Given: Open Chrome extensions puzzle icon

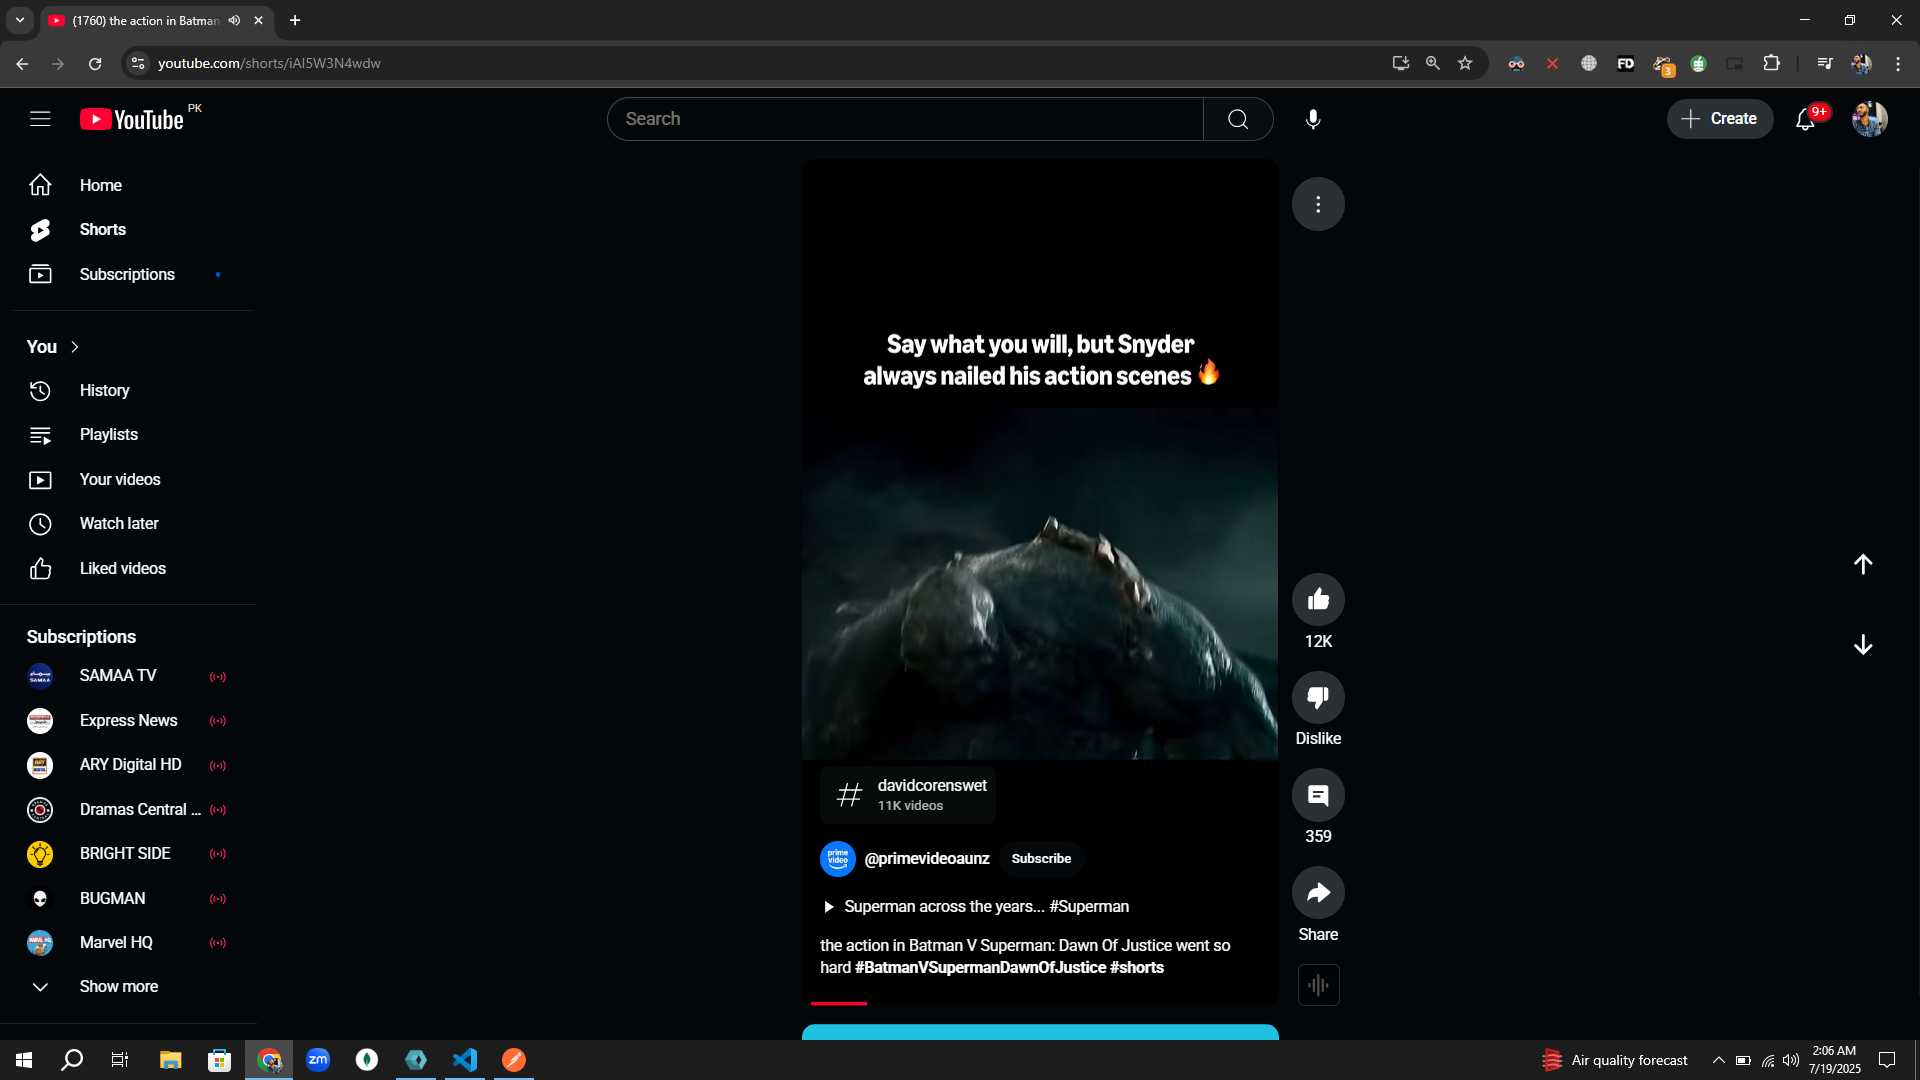Looking at the screenshot, I should pyautogui.click(x=1771, y=63).
